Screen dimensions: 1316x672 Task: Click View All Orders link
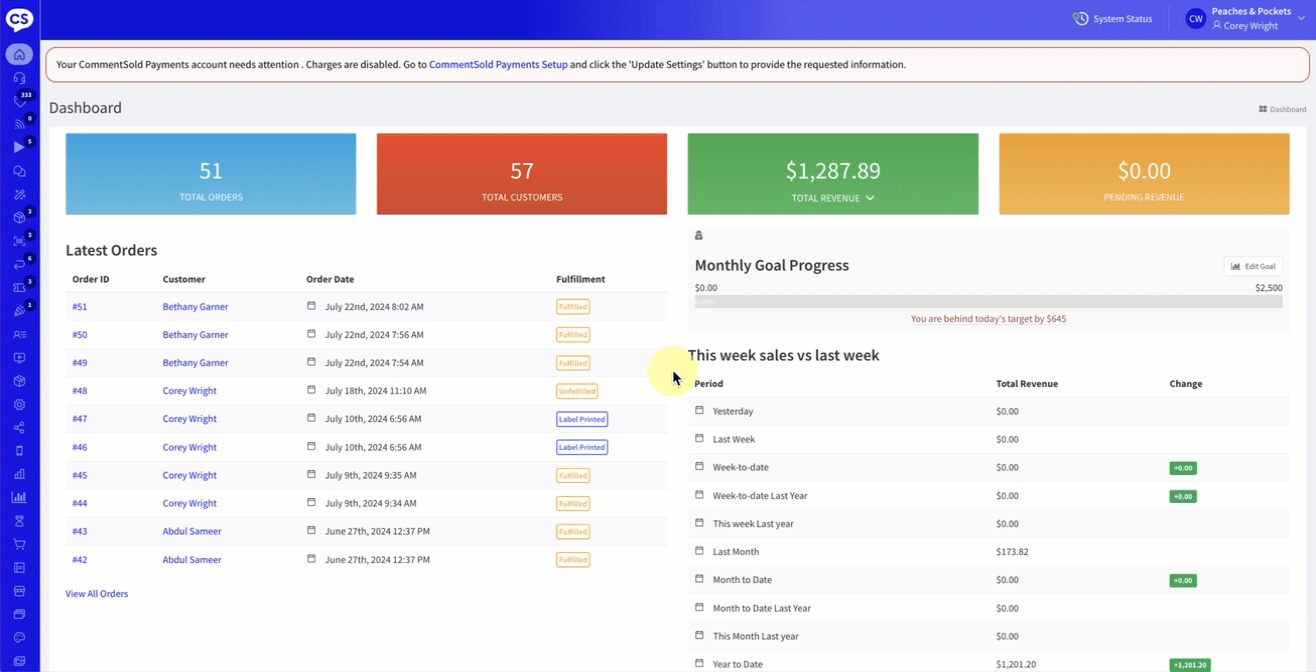tap(97, 594)
